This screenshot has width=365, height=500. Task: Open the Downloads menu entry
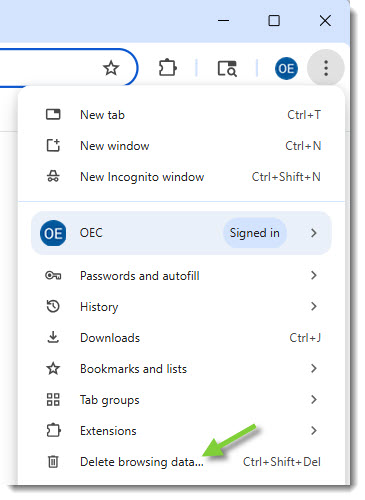point(182,338)
